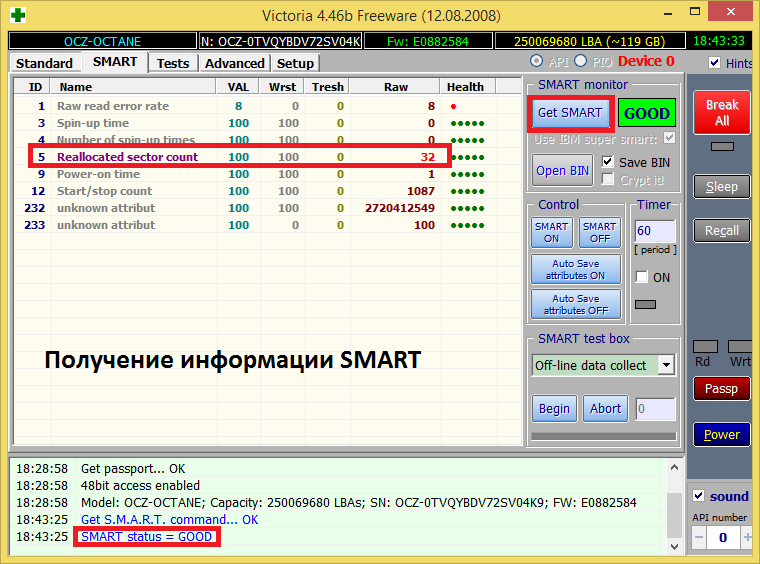Toggle the Hints checkbox
This screenshot has height=564, width=760.
pos(714,63)
